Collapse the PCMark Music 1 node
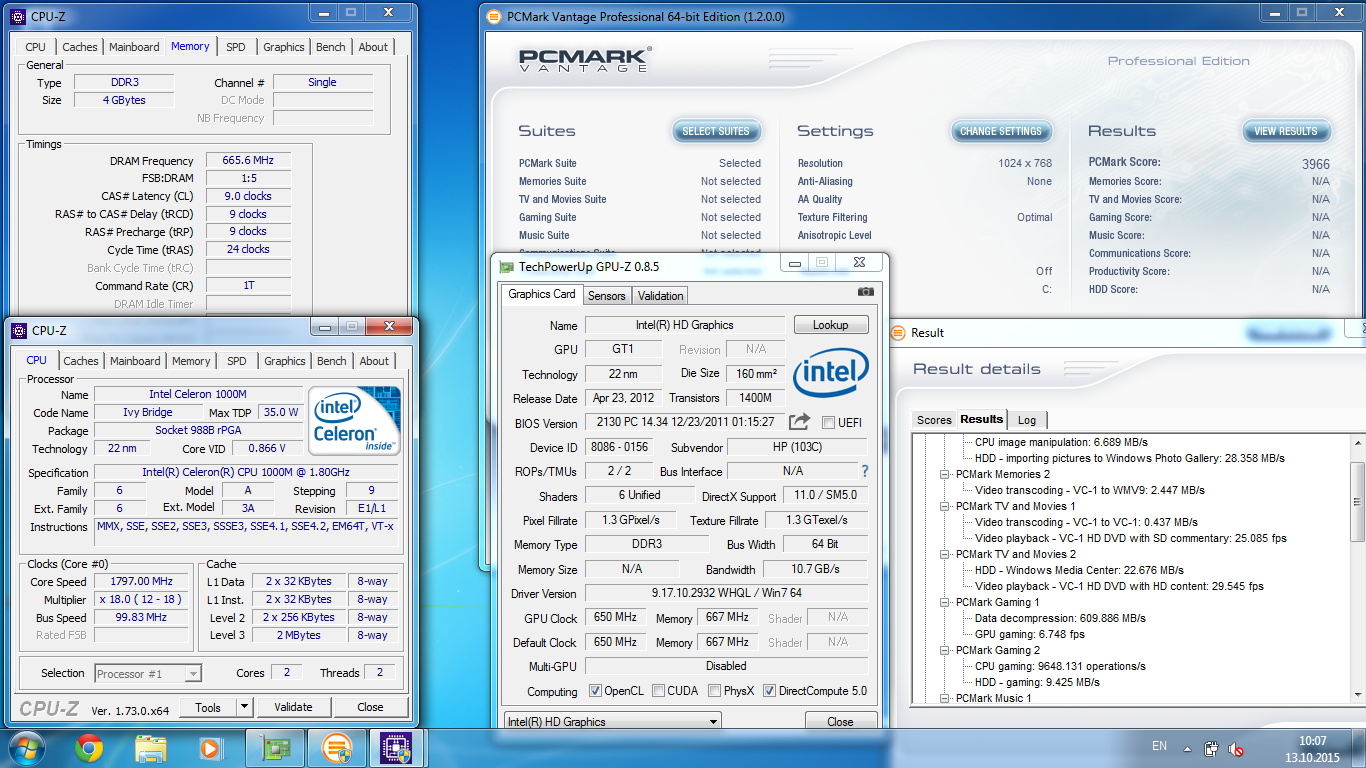The height and width of the screenshot is (768, 1366). click(x=945, y=699)
